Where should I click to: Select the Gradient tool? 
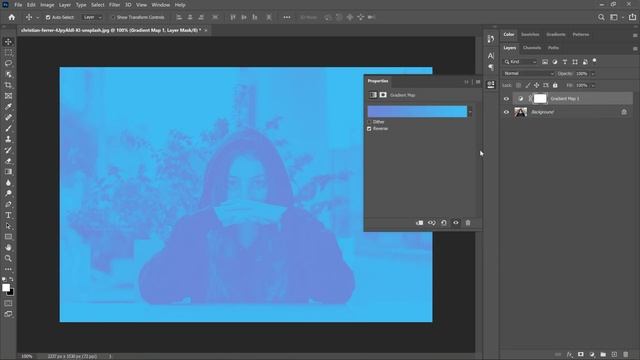(x=8, y=172)
